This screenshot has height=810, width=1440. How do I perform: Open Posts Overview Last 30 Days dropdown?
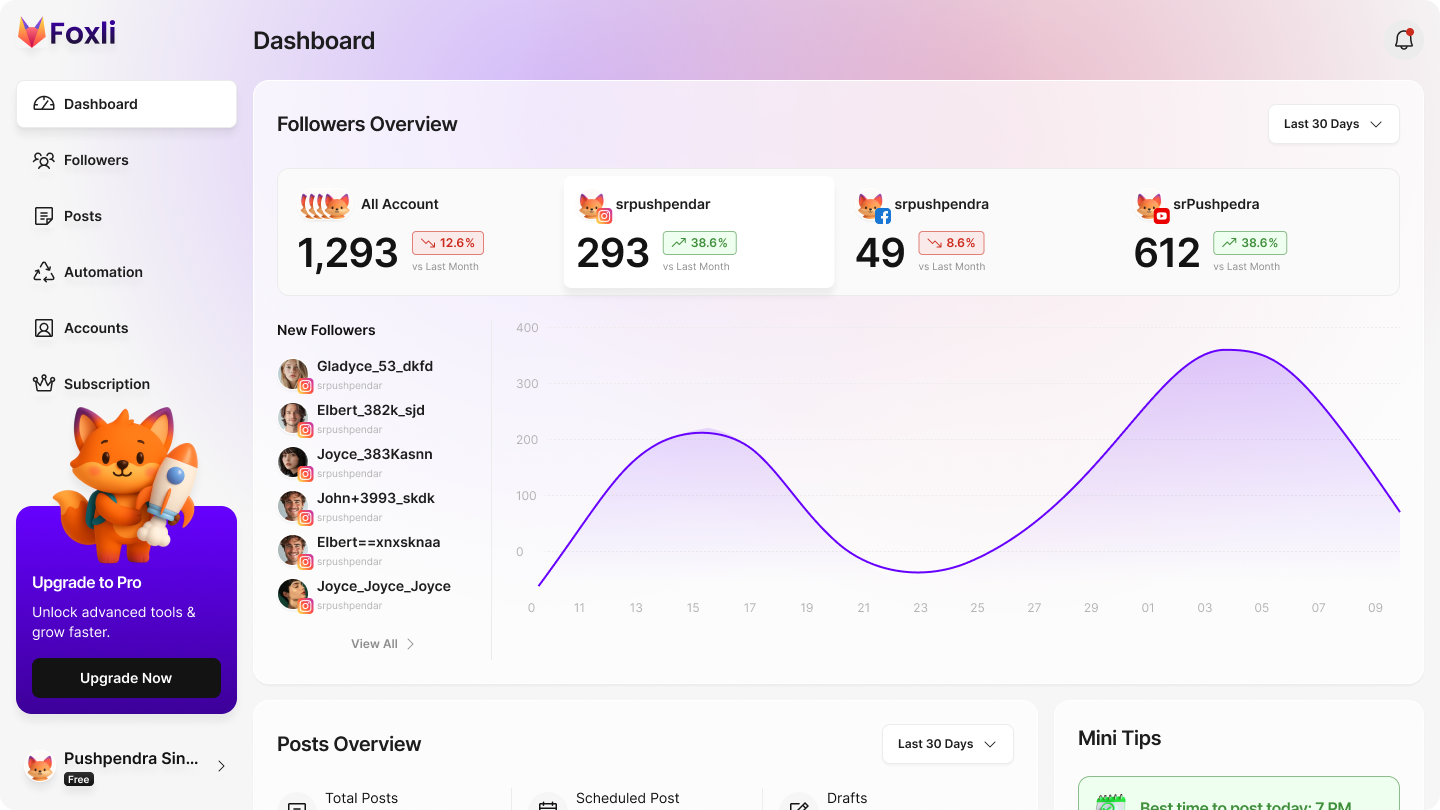tap(947, 744)
